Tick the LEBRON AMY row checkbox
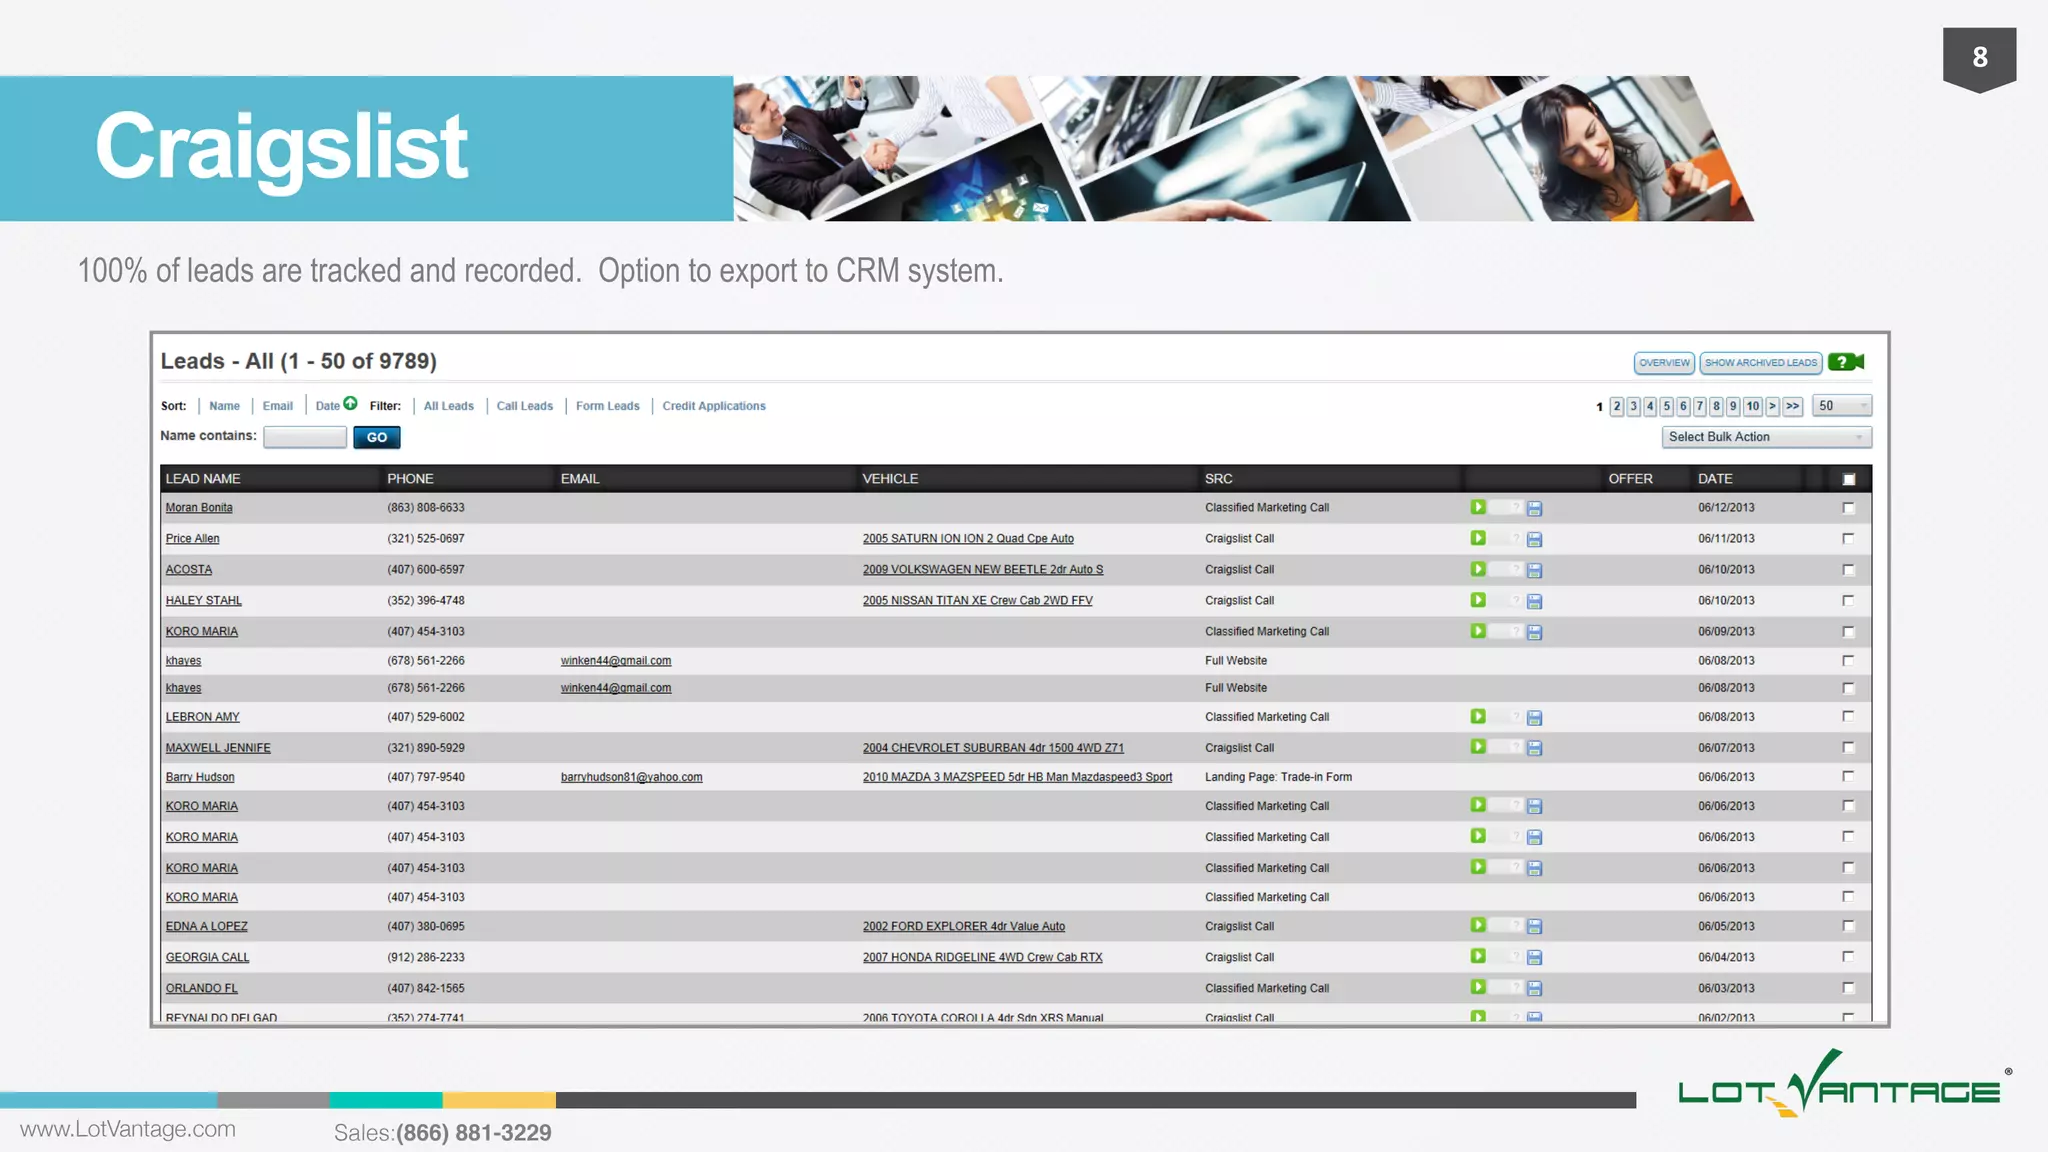 (x=1848, y=716)
